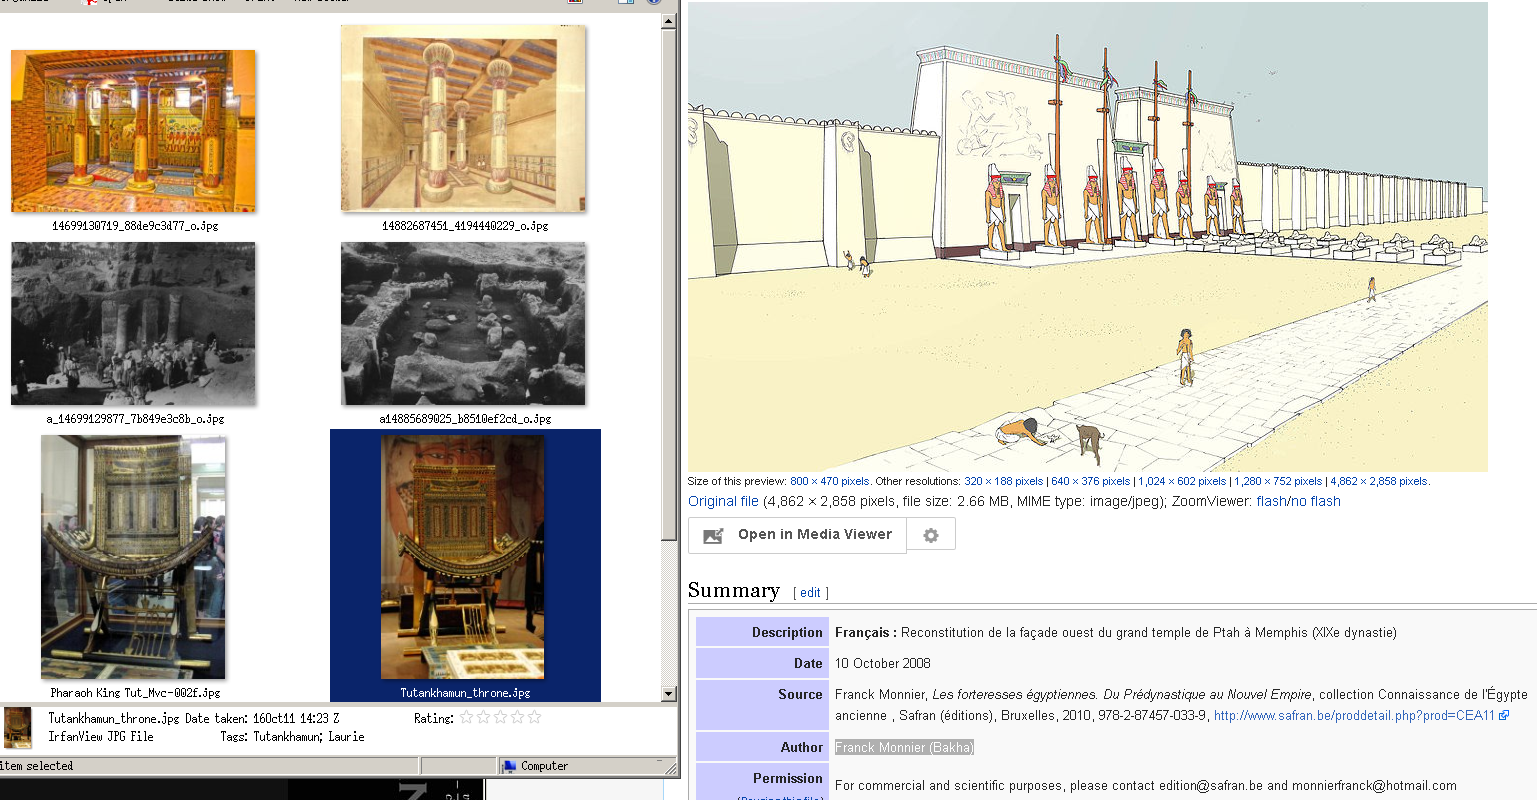Click the selected Tutankhamun_throne.jpg thumbnail image
Screen dimensions: 1537x800
coord(463,557)
